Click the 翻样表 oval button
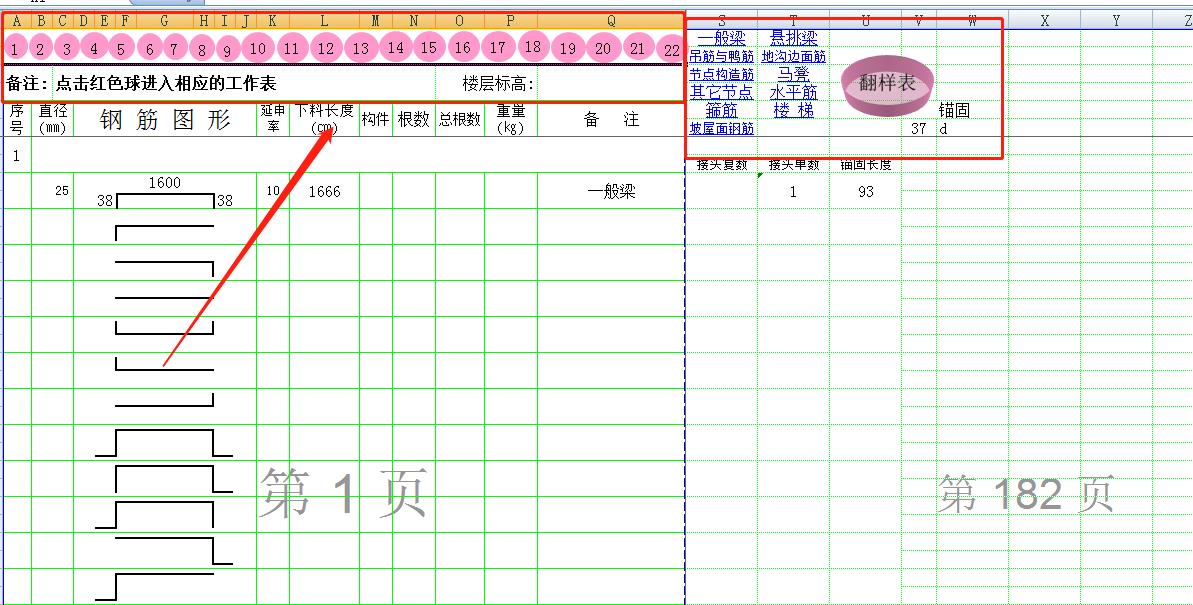The width and height of the screenshot is (1193, 605). point(887,84)
